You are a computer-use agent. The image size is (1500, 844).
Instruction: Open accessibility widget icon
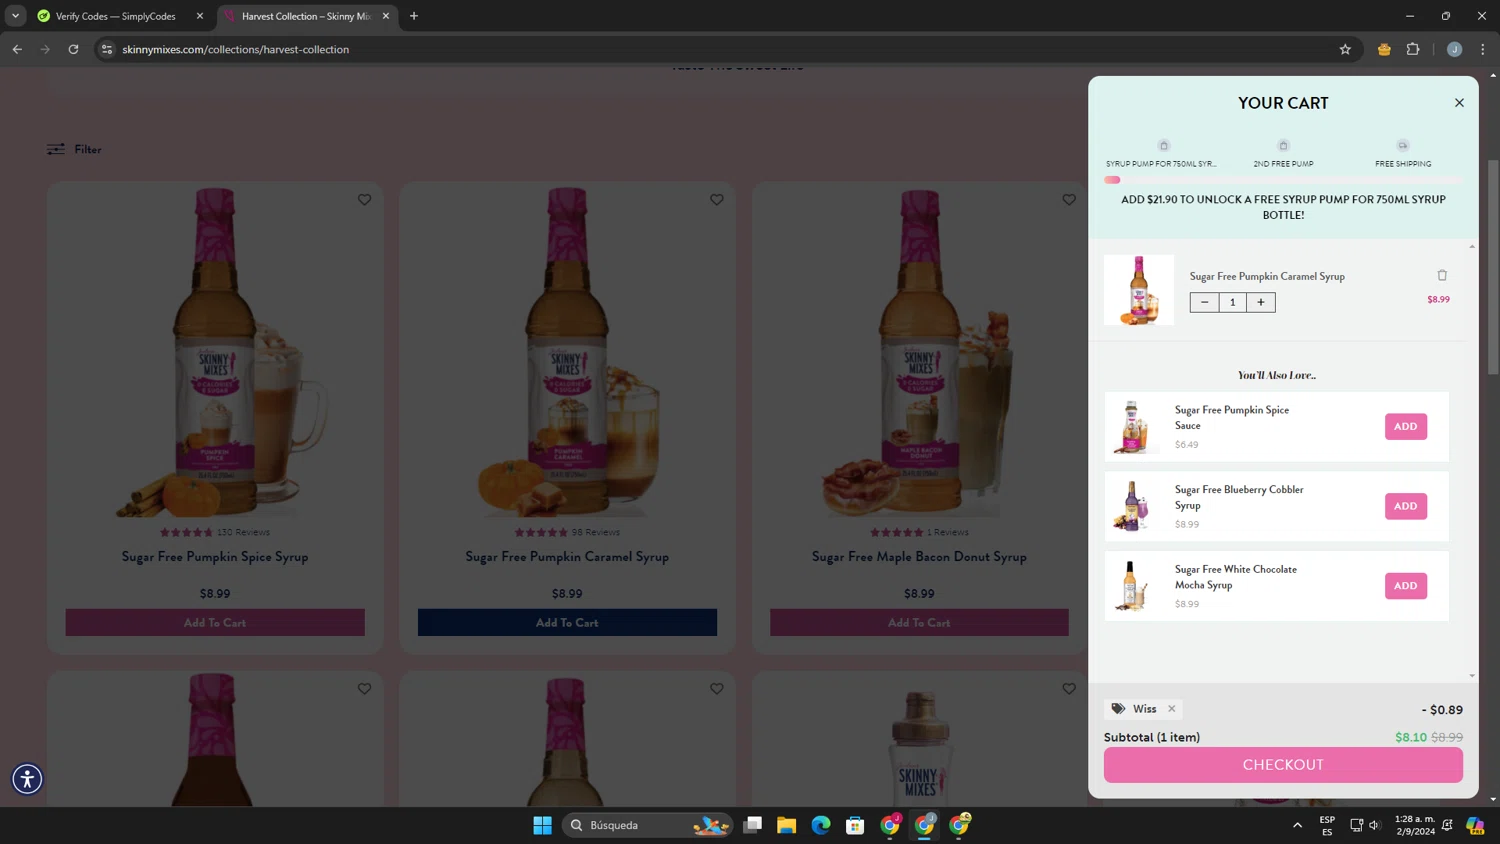tap(27, 779)
